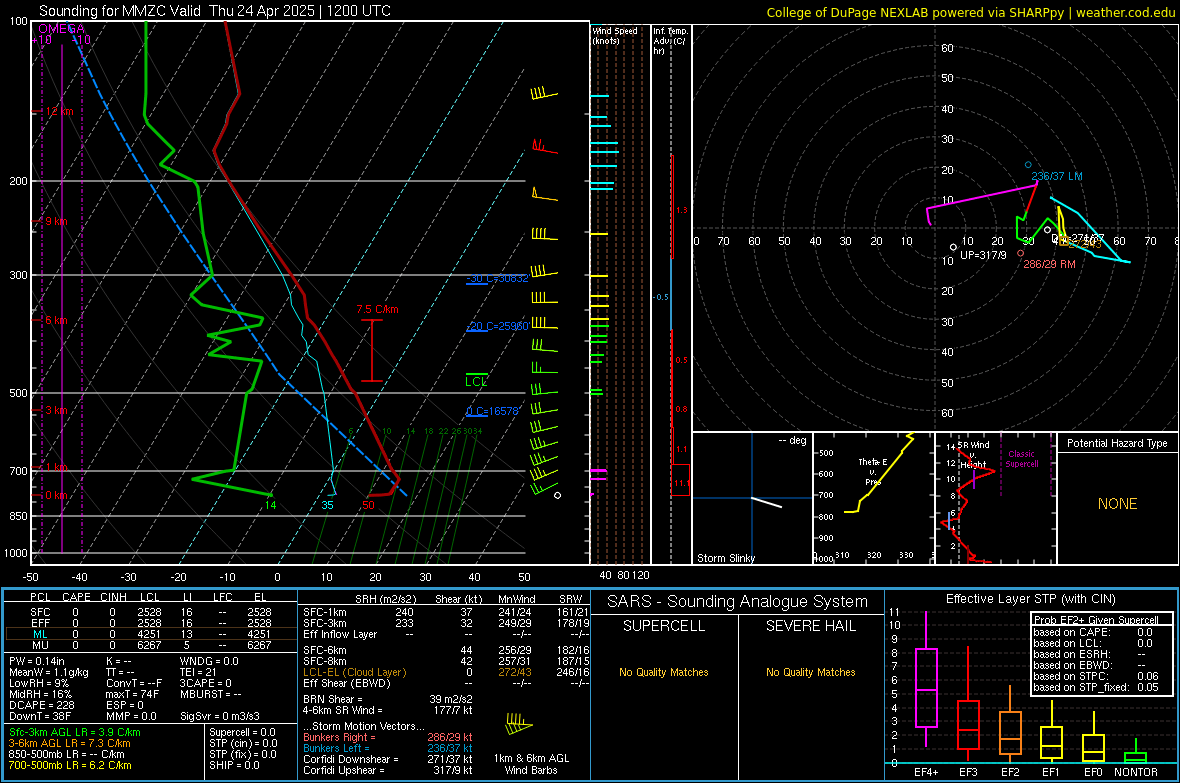Click No Quality Matches under SUPERCELL
The height and width of the screenshot is (783, 1180).
coord(664,672)
